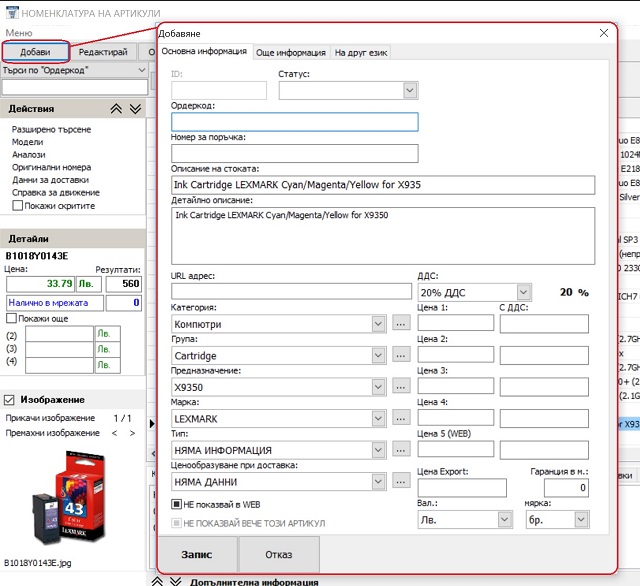Expand Действия panel with down chevrons
Screen dimensions: 640x586
tap(136, 109)
